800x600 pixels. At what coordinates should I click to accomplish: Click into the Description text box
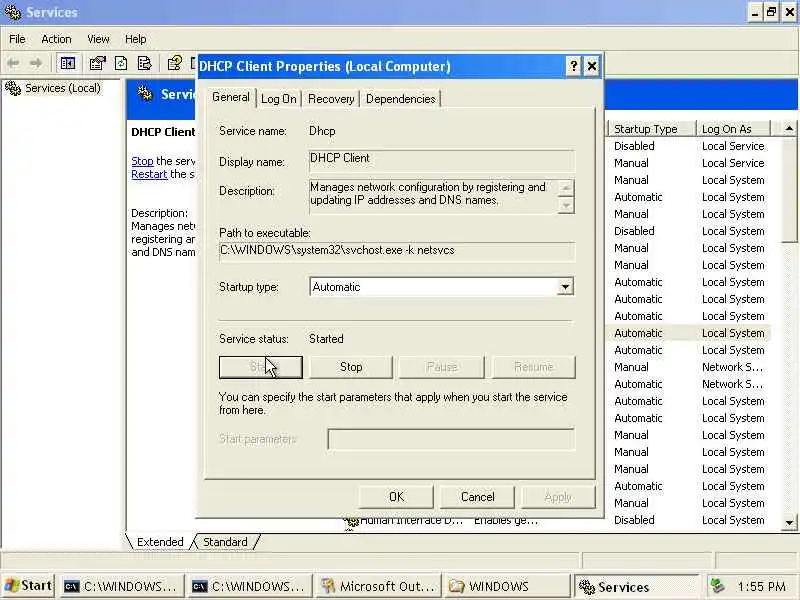tap(434, 196)
